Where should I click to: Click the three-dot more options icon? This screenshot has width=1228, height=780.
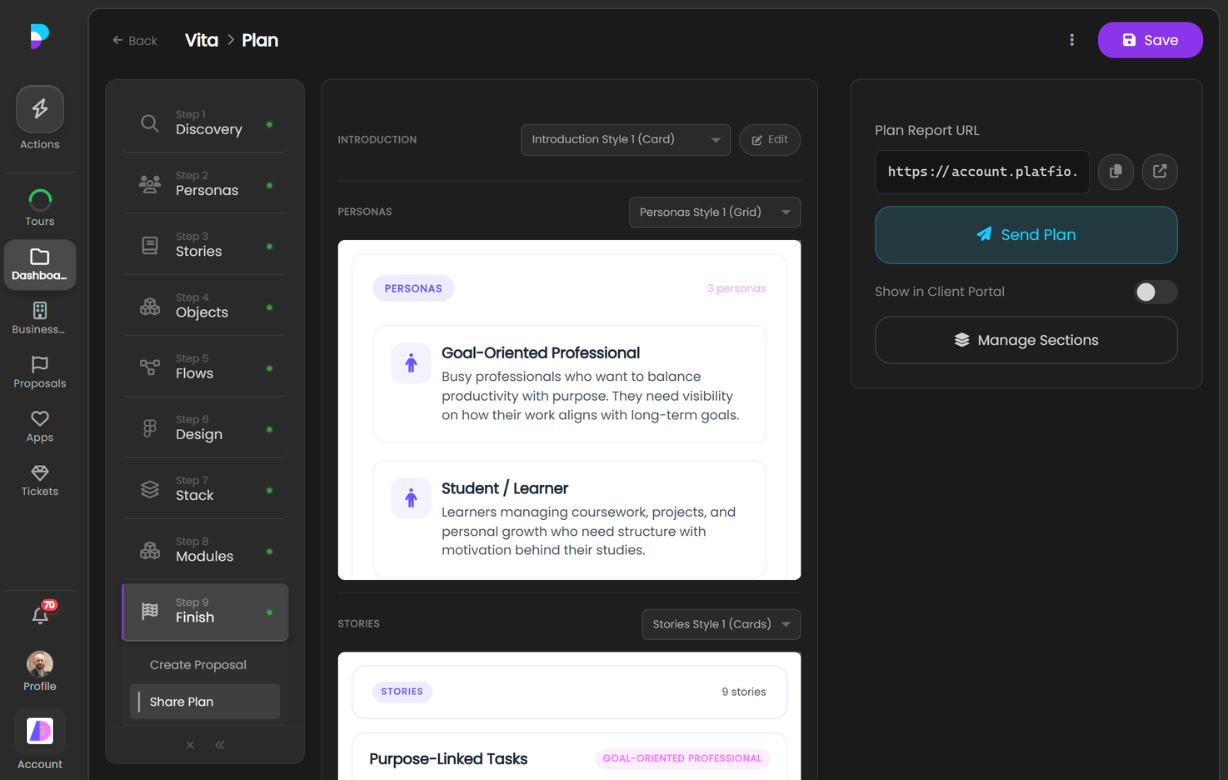tap(1072, 40)
